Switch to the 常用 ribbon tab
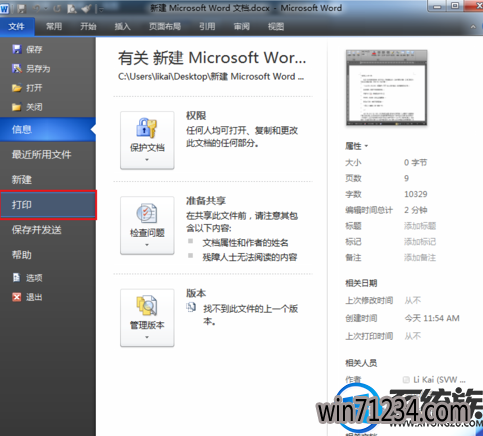Image resolution: width=483 pixels, height=436 pixels. (x=54, y=26)
